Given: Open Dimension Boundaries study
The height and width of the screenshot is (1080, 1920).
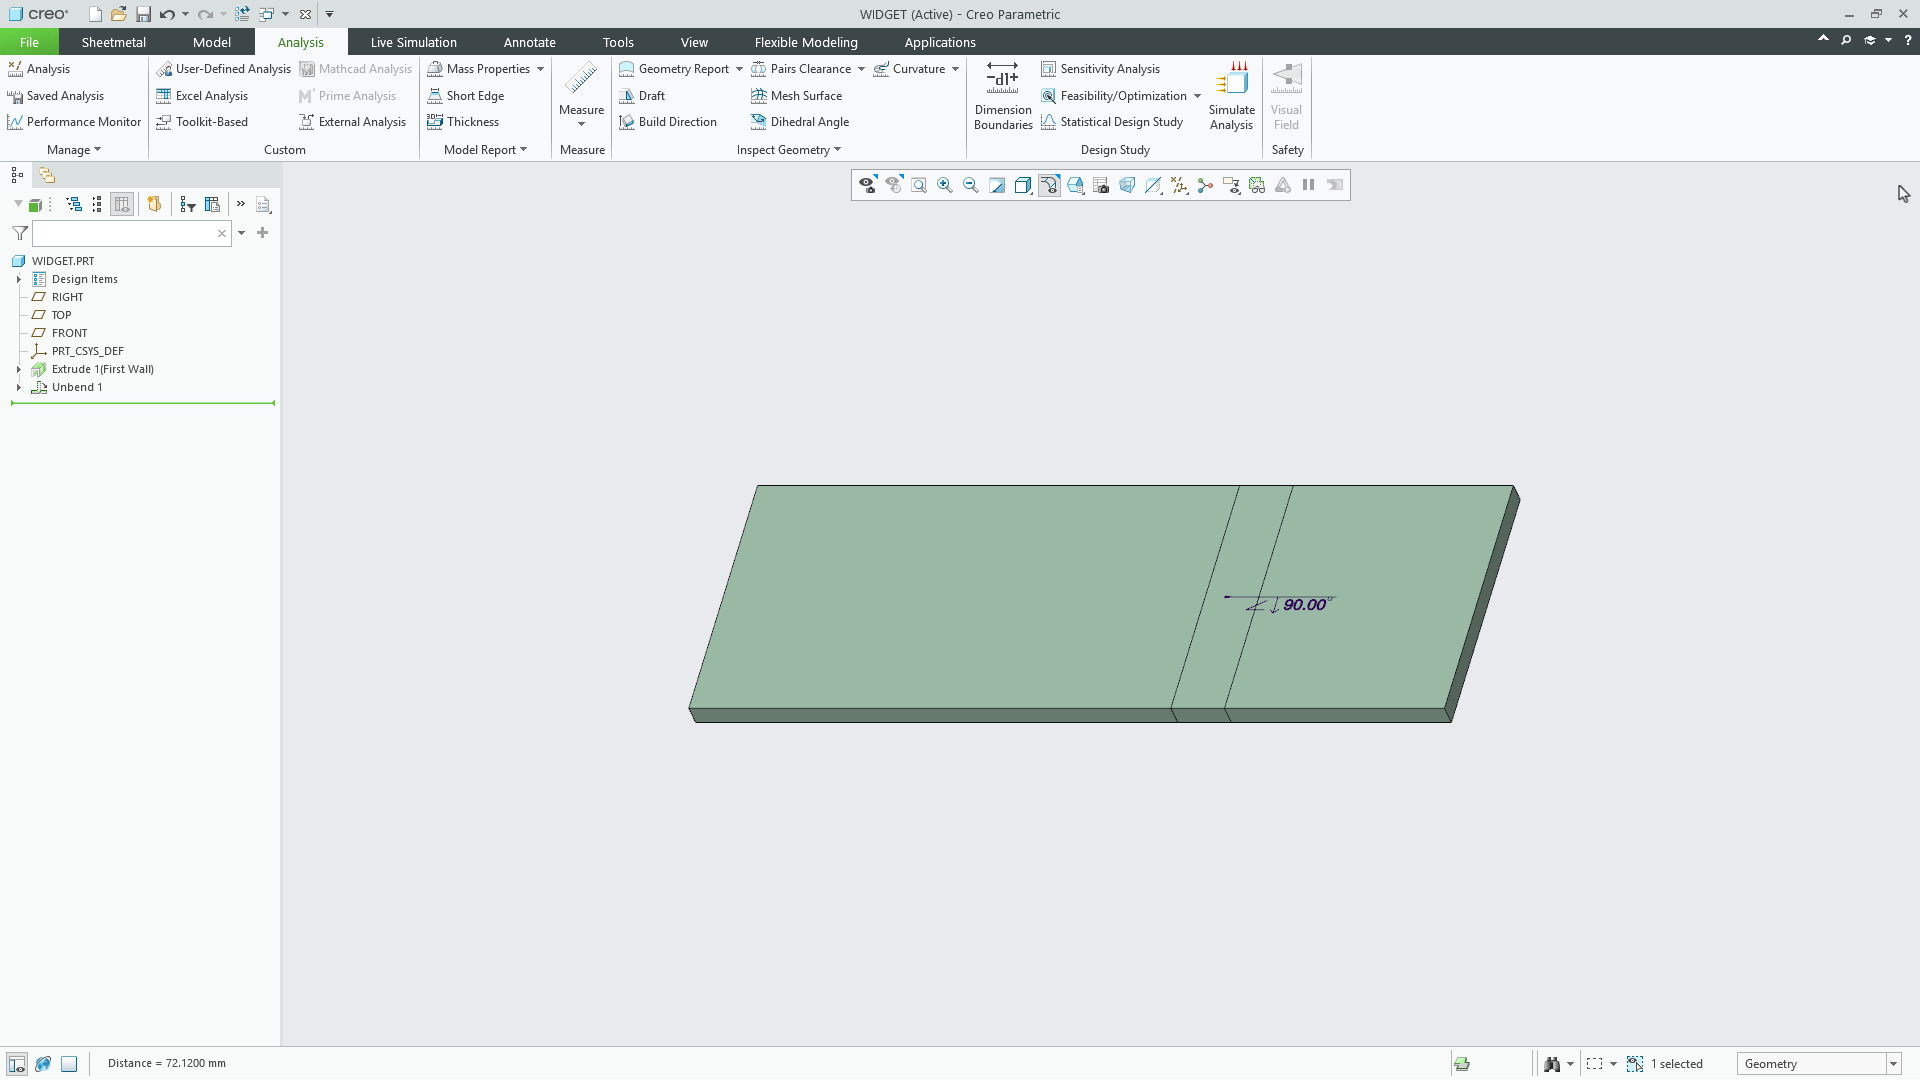Looking at the screenshot, I should (1003, 96).
